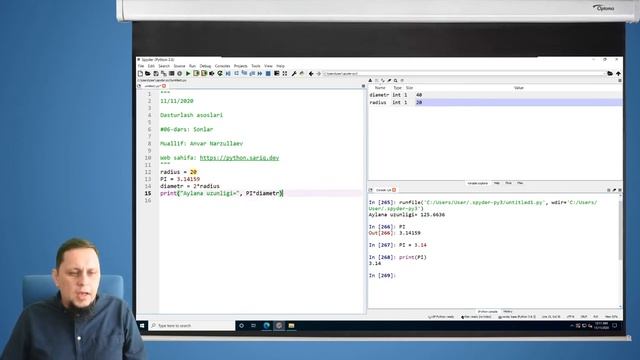Open the Debug menu
The width and height of the screenshot is (640, 360).
coord(205,66)
